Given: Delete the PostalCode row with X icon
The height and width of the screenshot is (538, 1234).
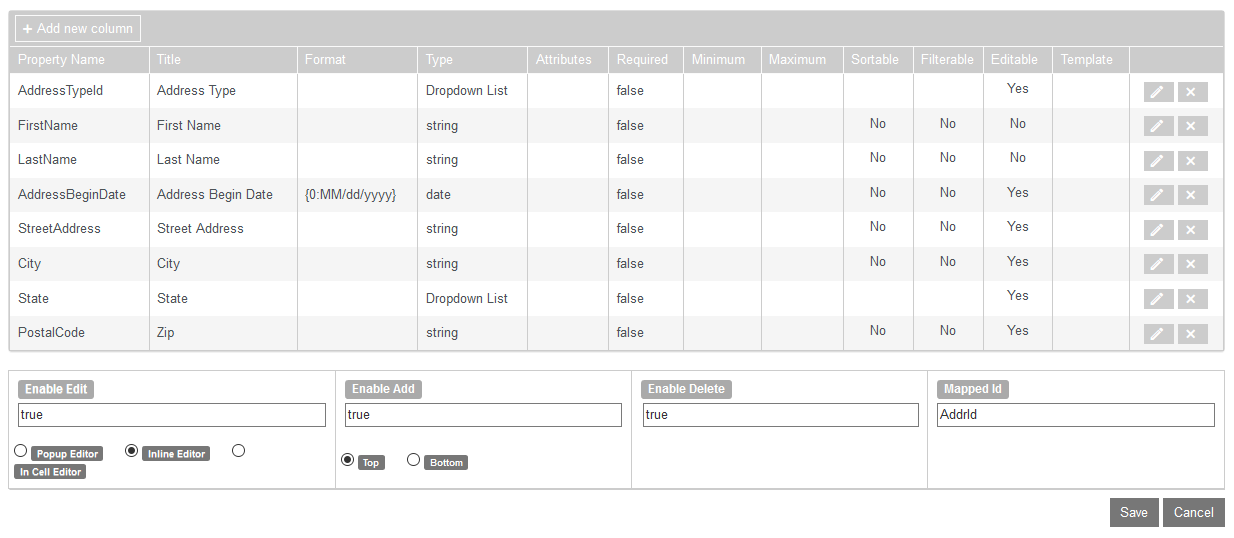Looking at the screenshot, I should click(x=1192, y=334).
